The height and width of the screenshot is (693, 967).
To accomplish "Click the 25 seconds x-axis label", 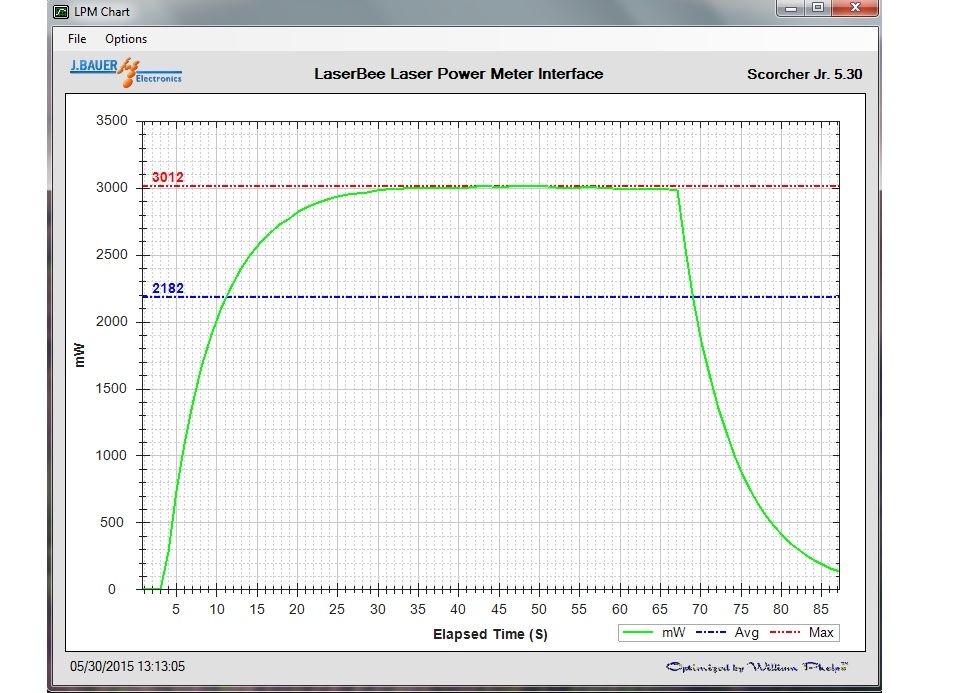I will pyautogui.click(x=337, y=610).
